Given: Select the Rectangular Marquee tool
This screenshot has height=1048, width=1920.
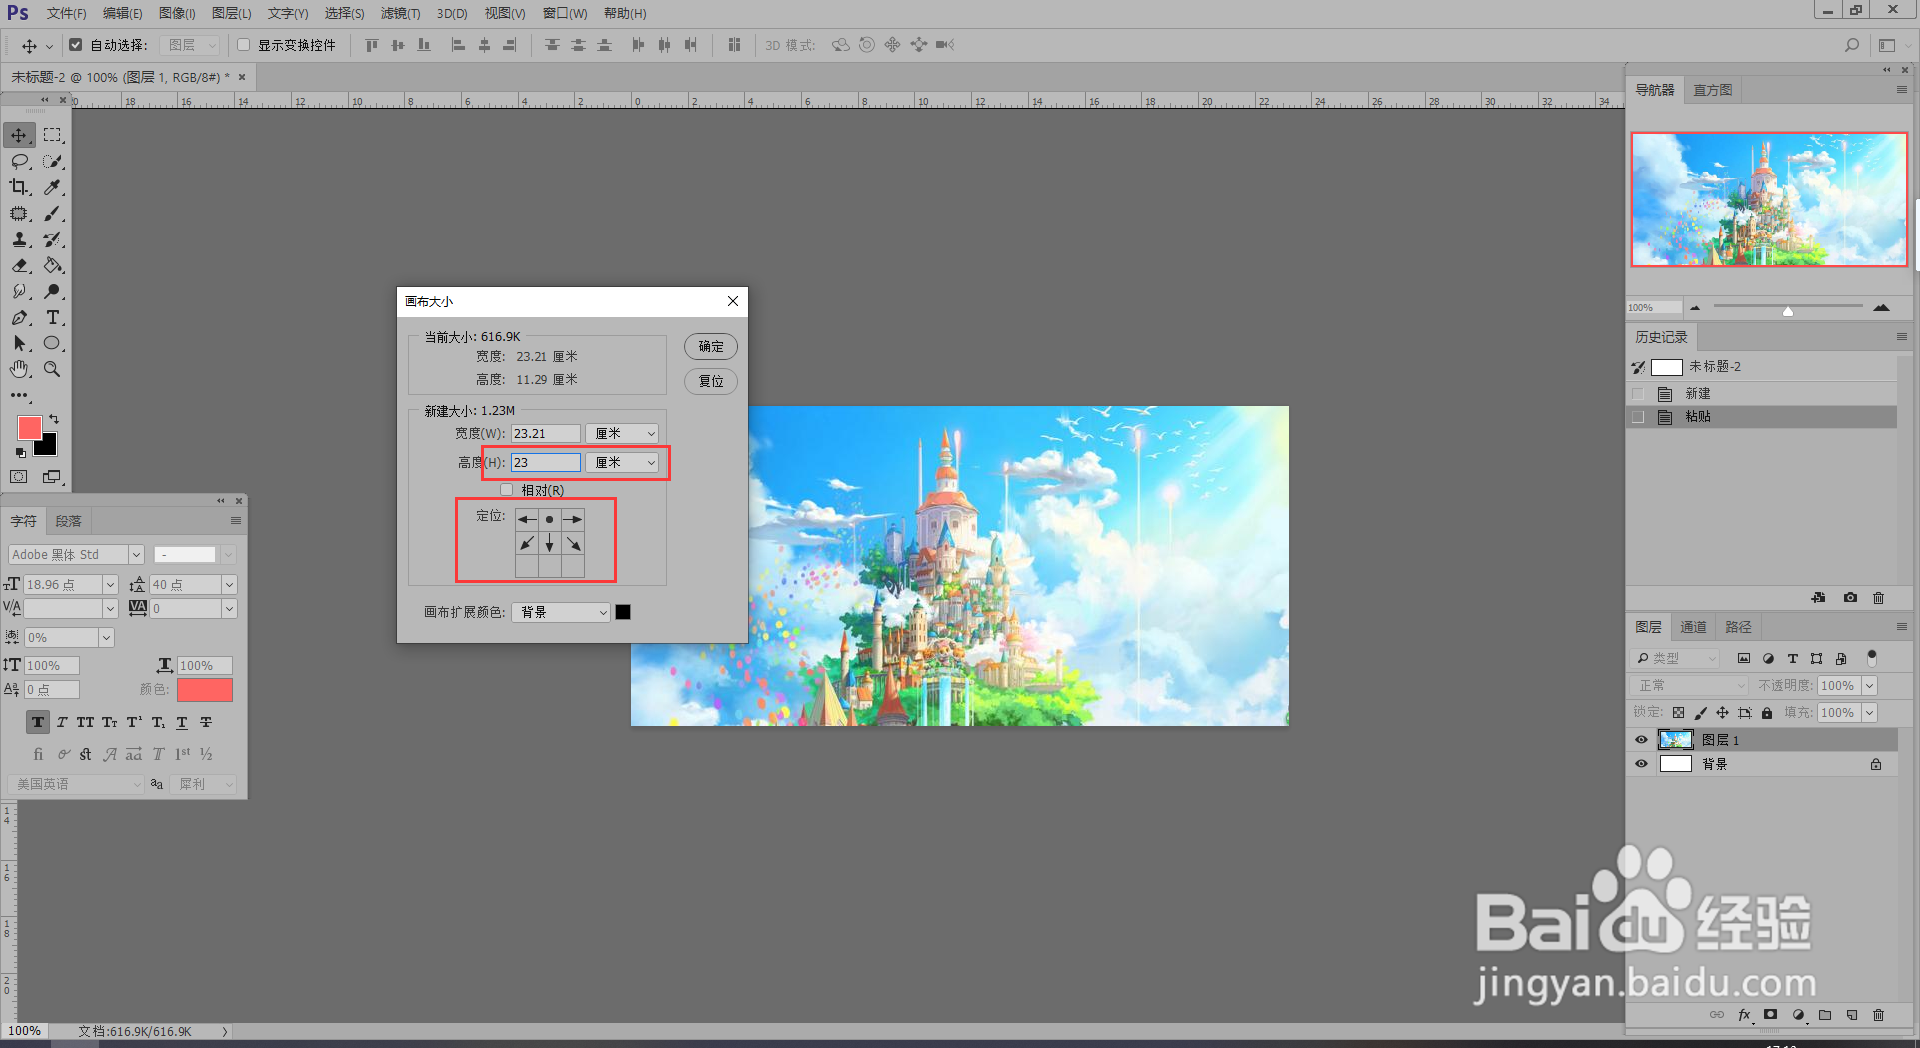Looking at the screenshot, I should coord(53,135).
